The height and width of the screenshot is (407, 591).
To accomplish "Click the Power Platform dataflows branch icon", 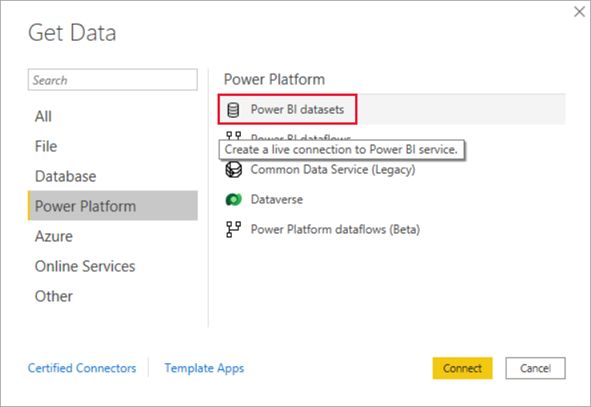I will click(x=233, y=230).
